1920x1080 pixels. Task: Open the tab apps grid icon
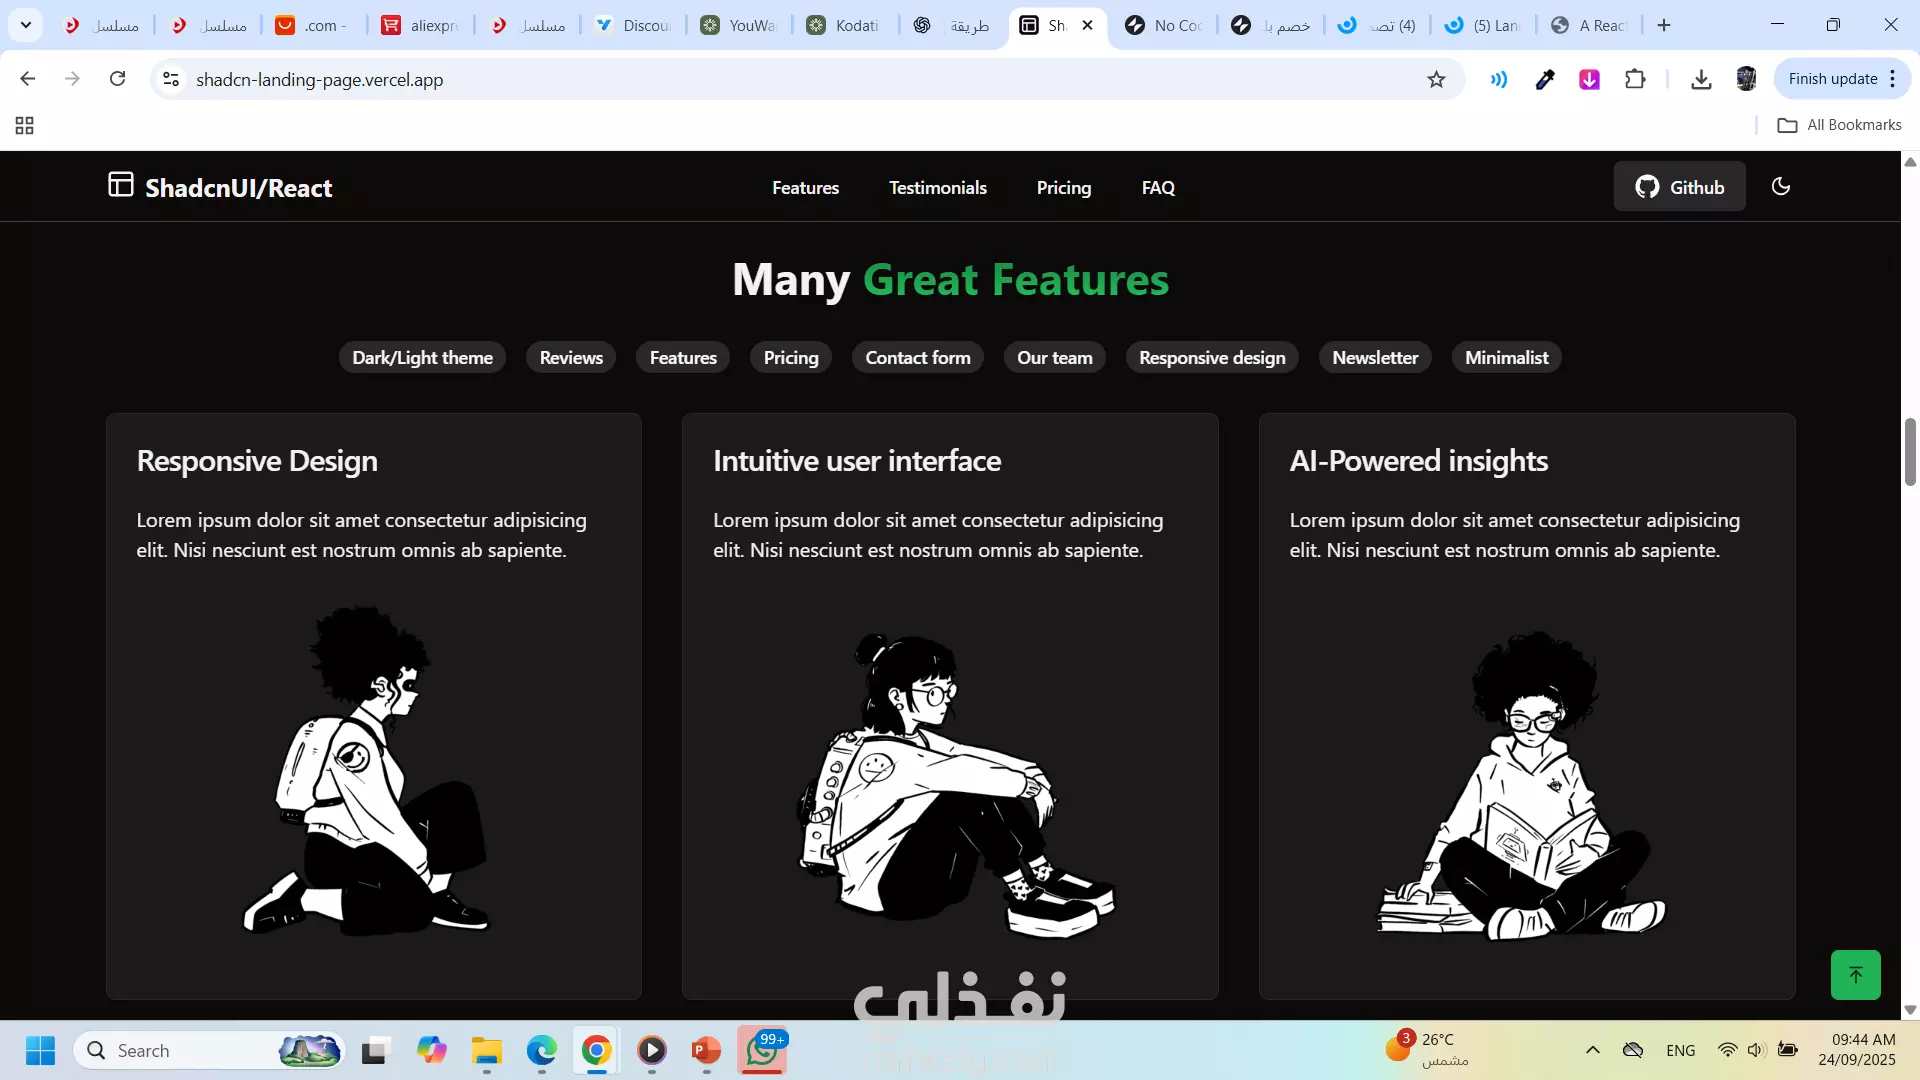click(x=25, y=125)
